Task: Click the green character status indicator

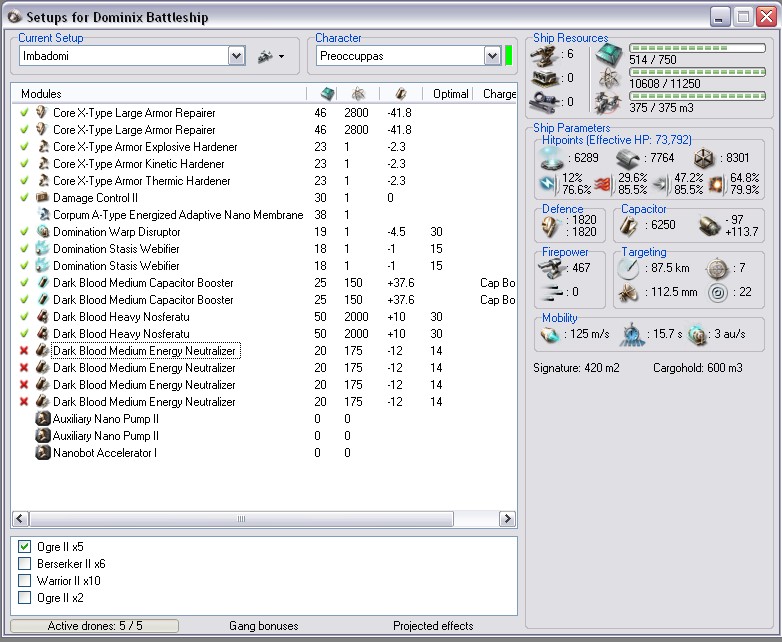Action: tap(508, 55)
